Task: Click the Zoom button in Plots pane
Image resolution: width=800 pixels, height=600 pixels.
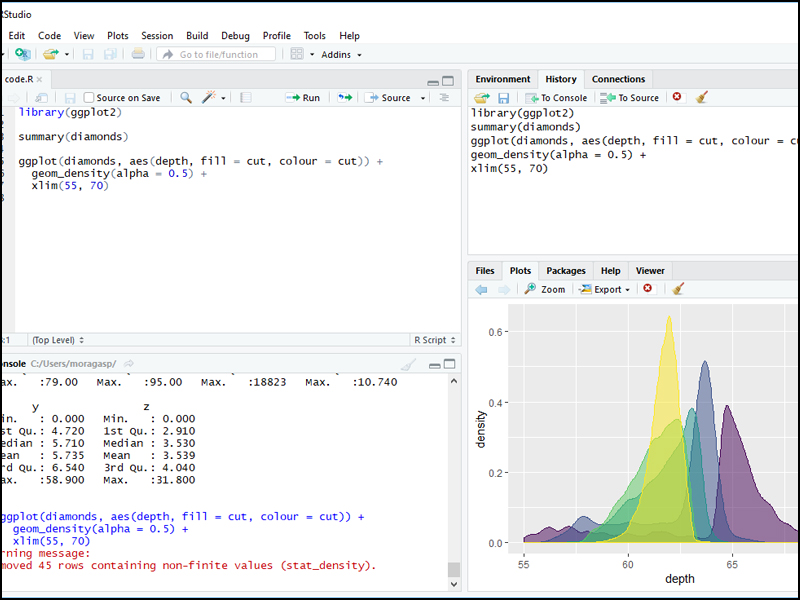Action: (x=545, y=289)
